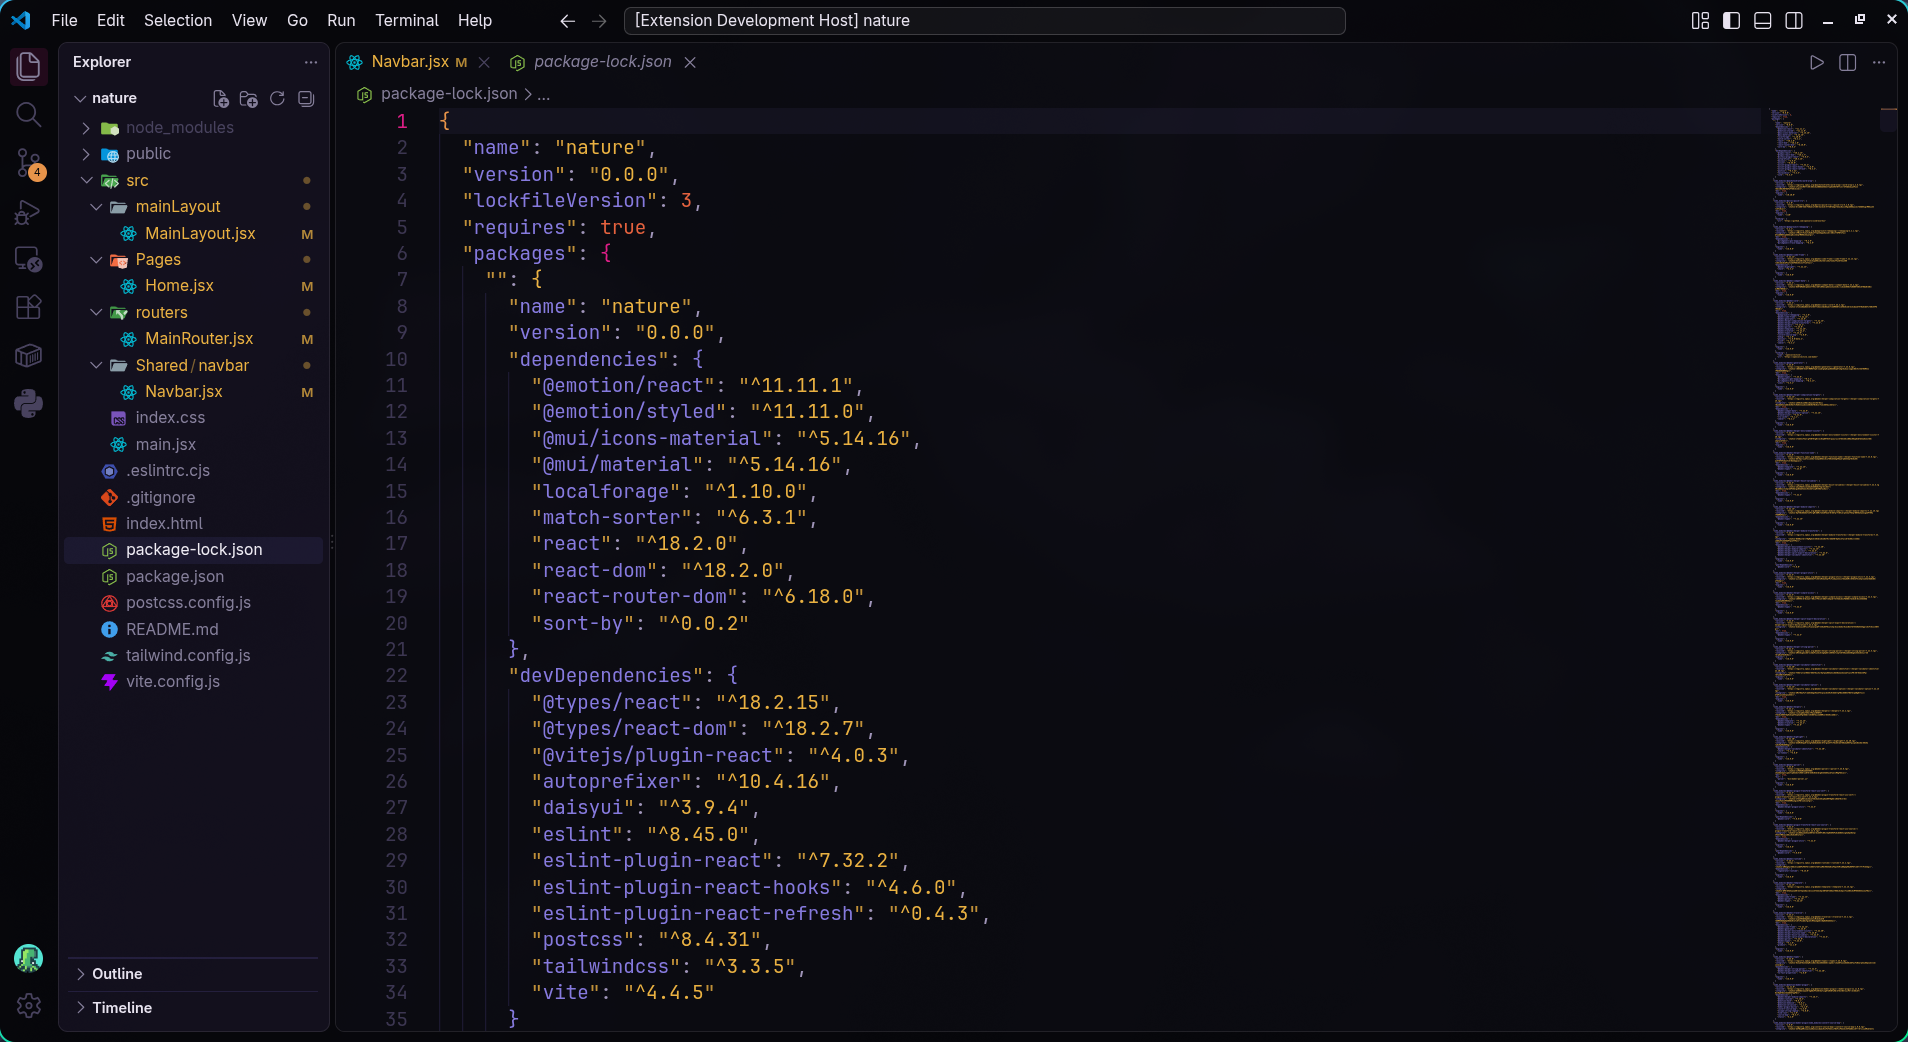Open the View menu
The height and width of the screenshot is (1042, 1908).
coord(249,21)
